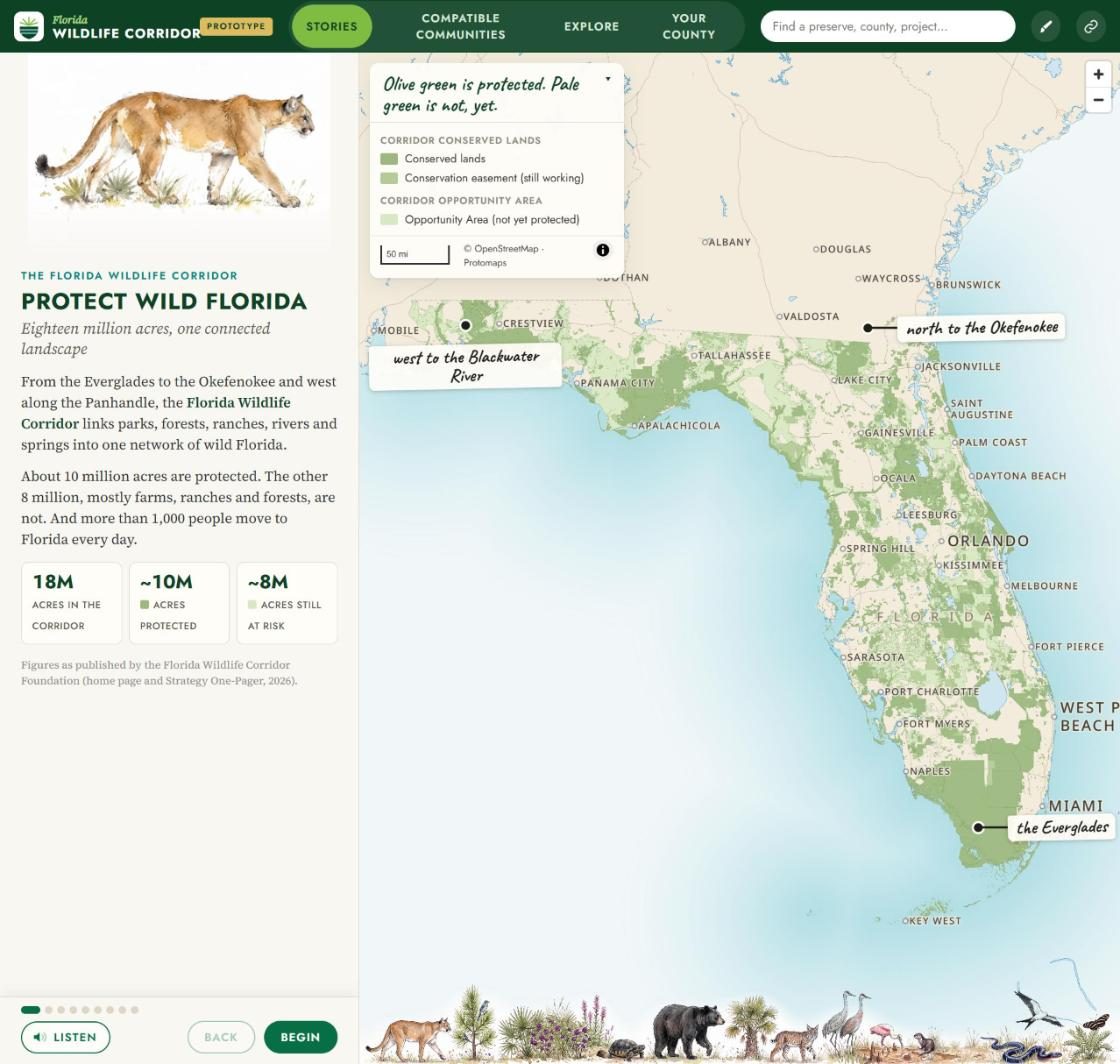Click the 18M acres in the corridor card
Image resolution: width=1120 pixels, height=1064 pixels.
[x=71, y=603]
